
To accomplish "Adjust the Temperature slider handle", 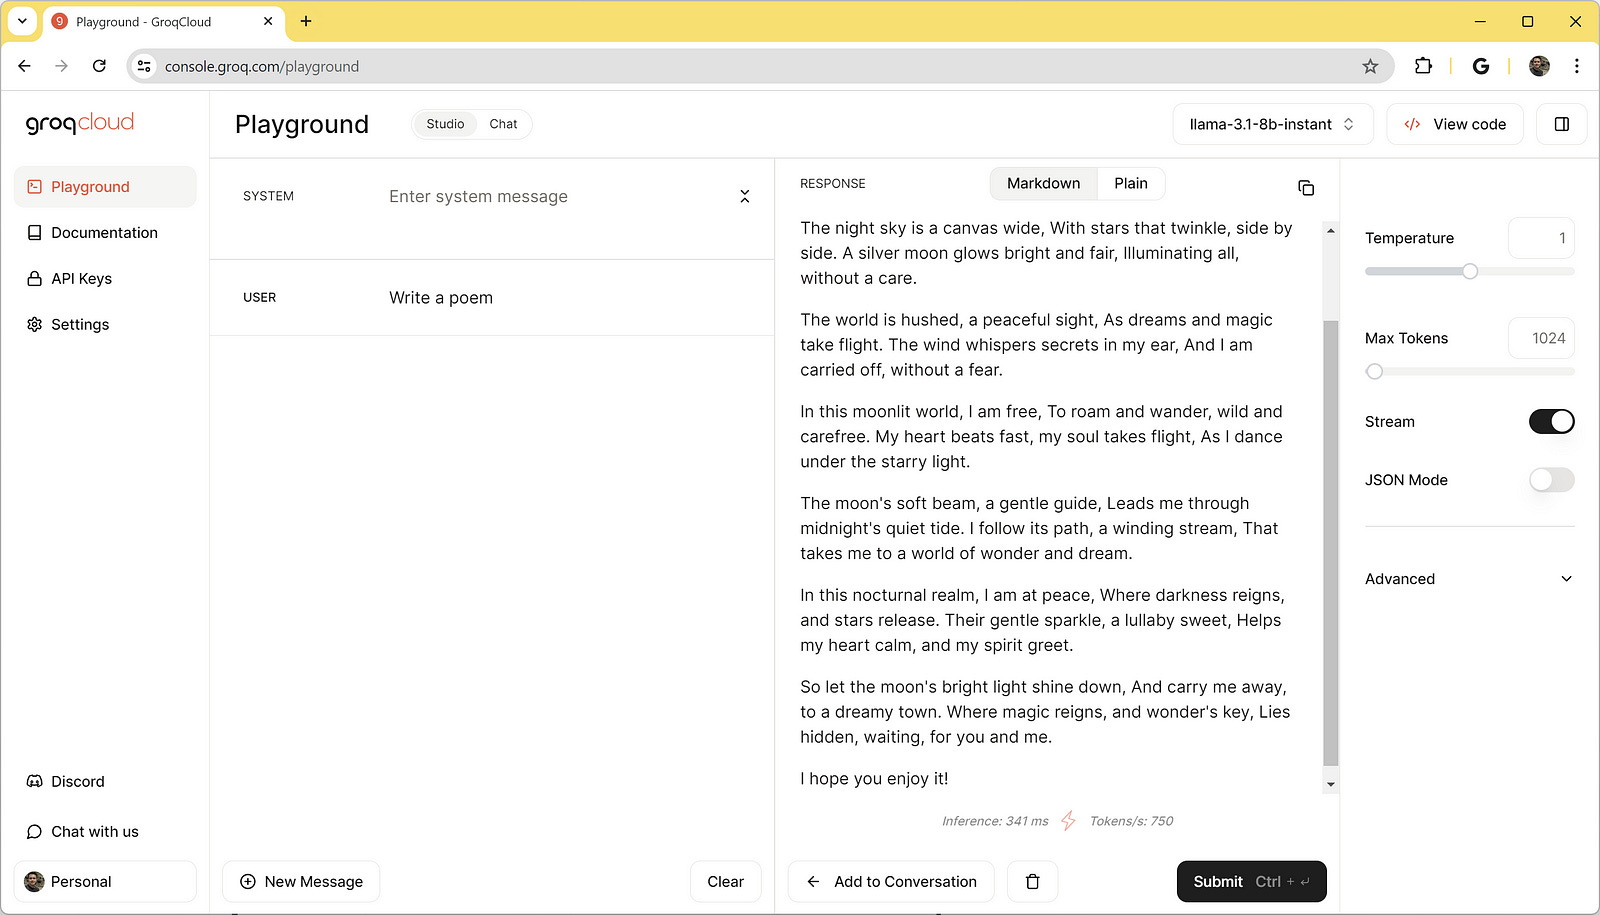I will [1470, 271].
